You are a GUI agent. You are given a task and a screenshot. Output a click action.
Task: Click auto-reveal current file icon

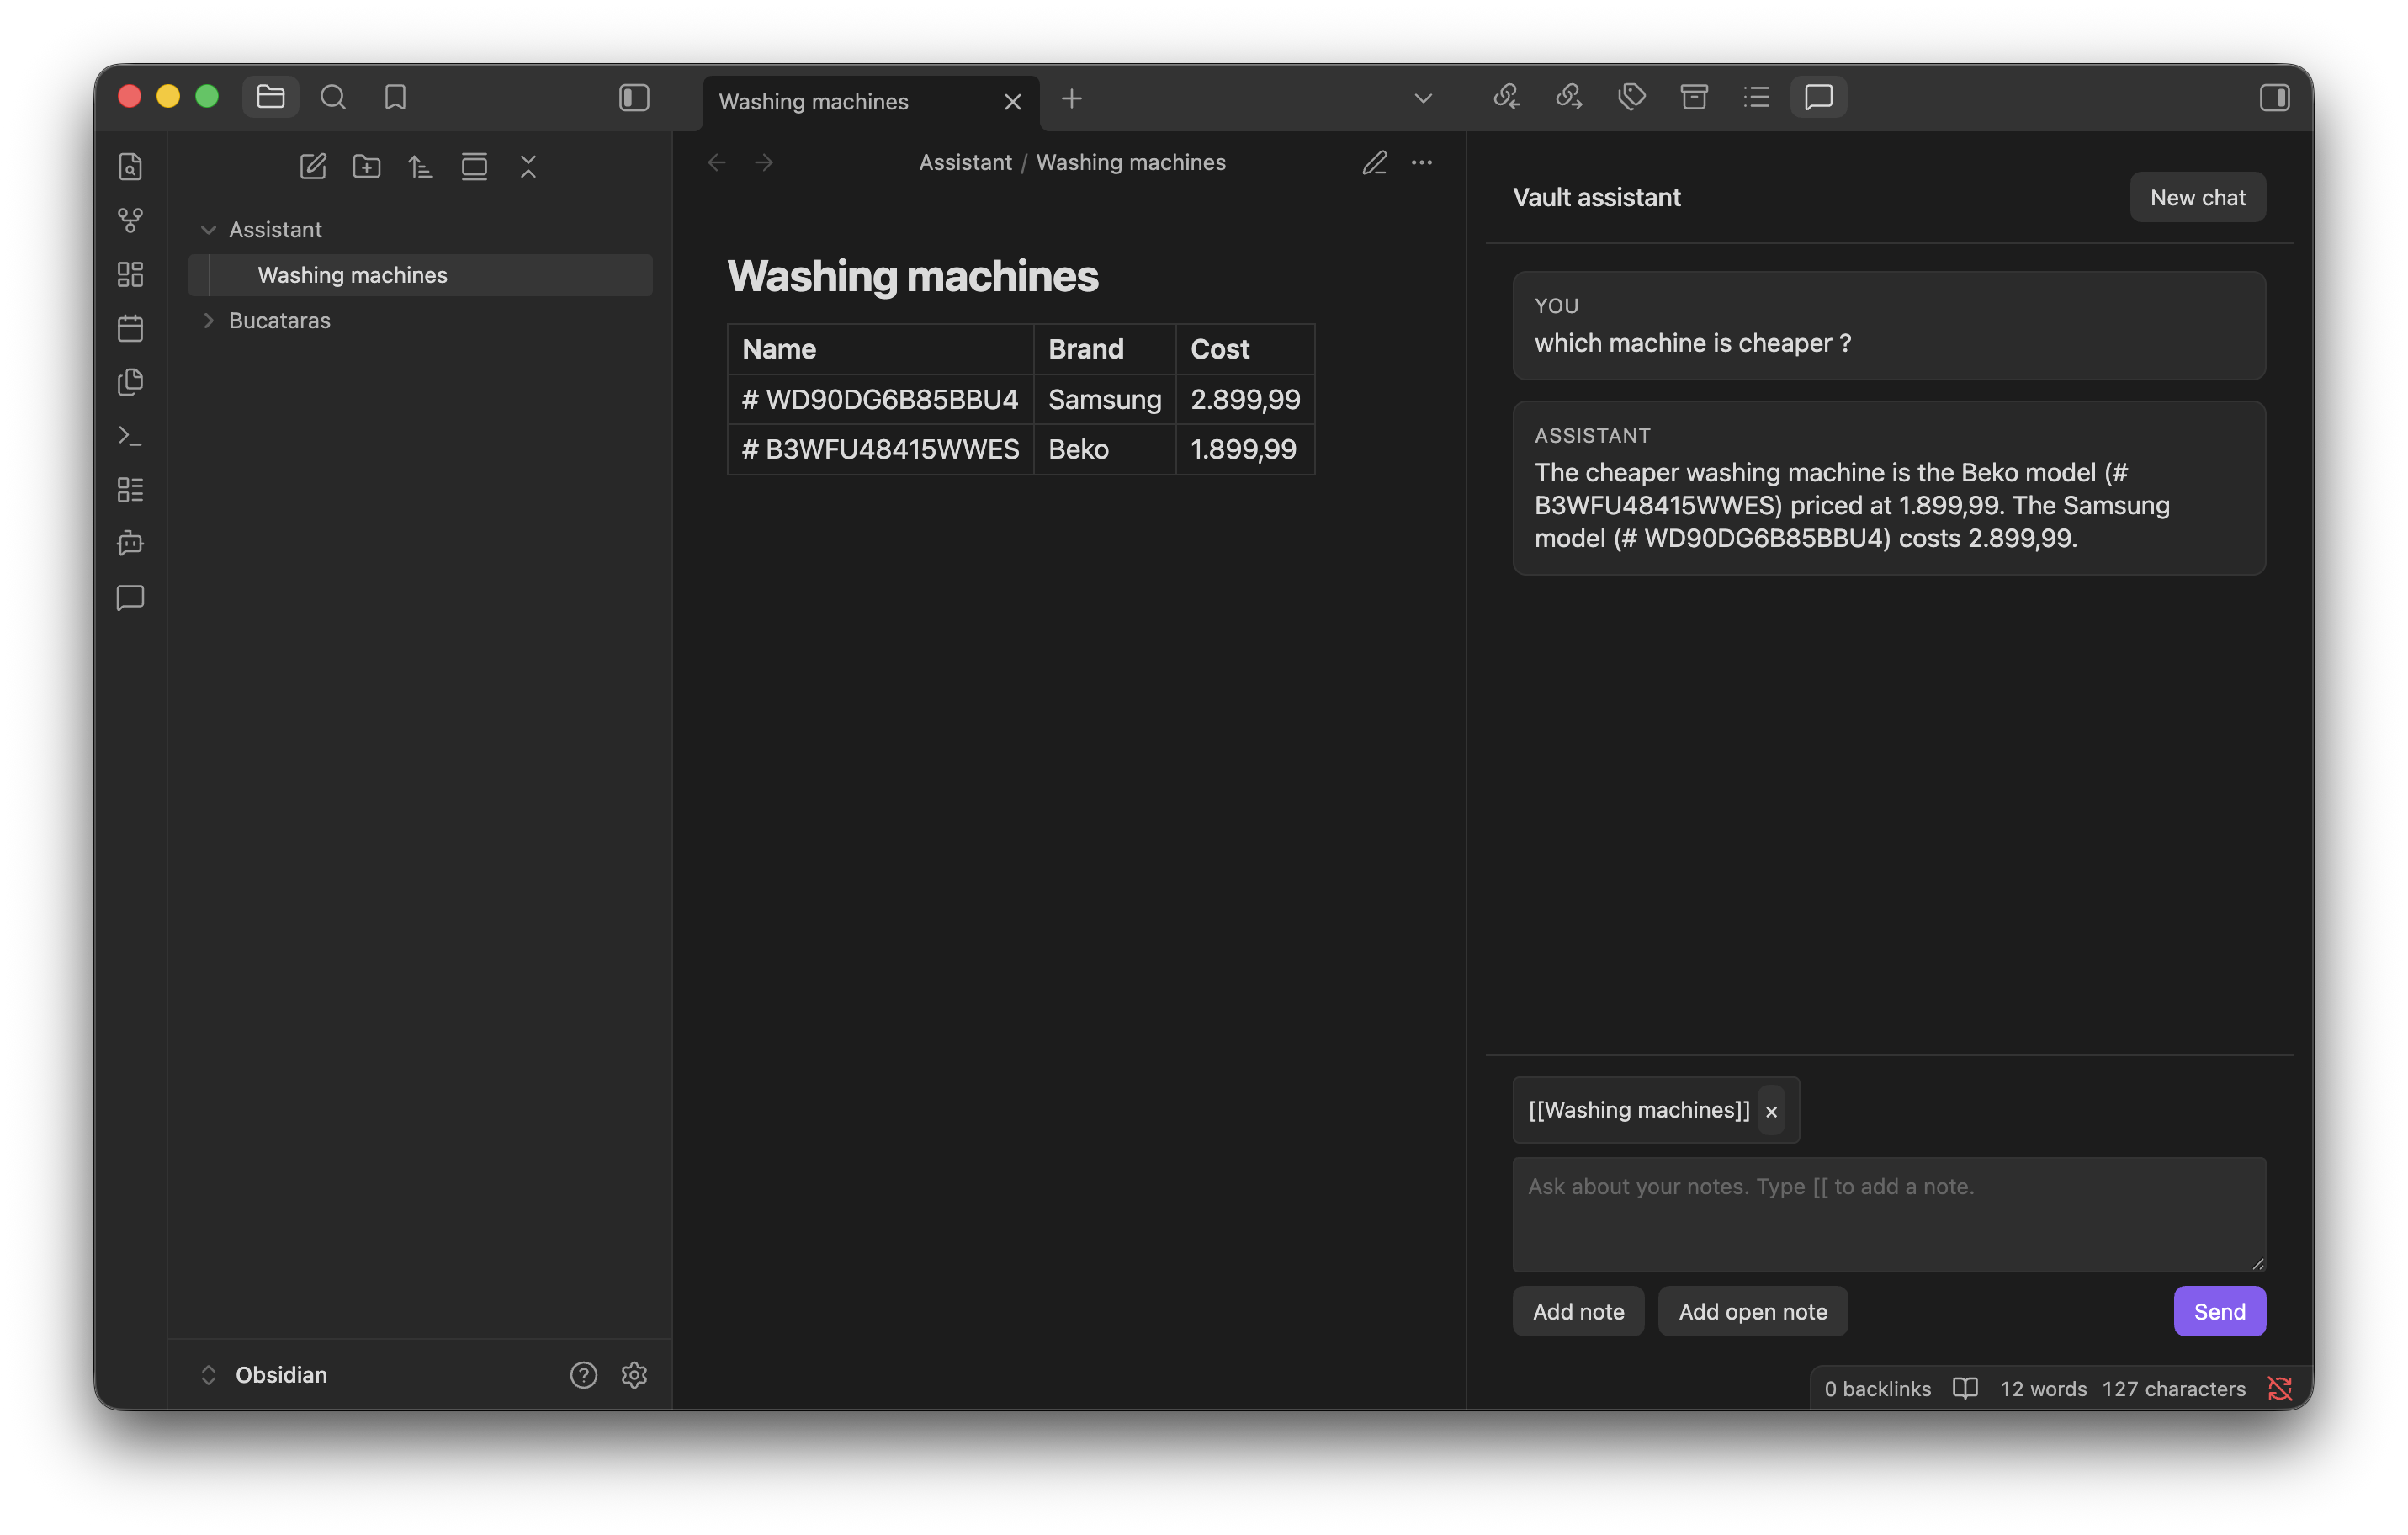click(474, 166)
